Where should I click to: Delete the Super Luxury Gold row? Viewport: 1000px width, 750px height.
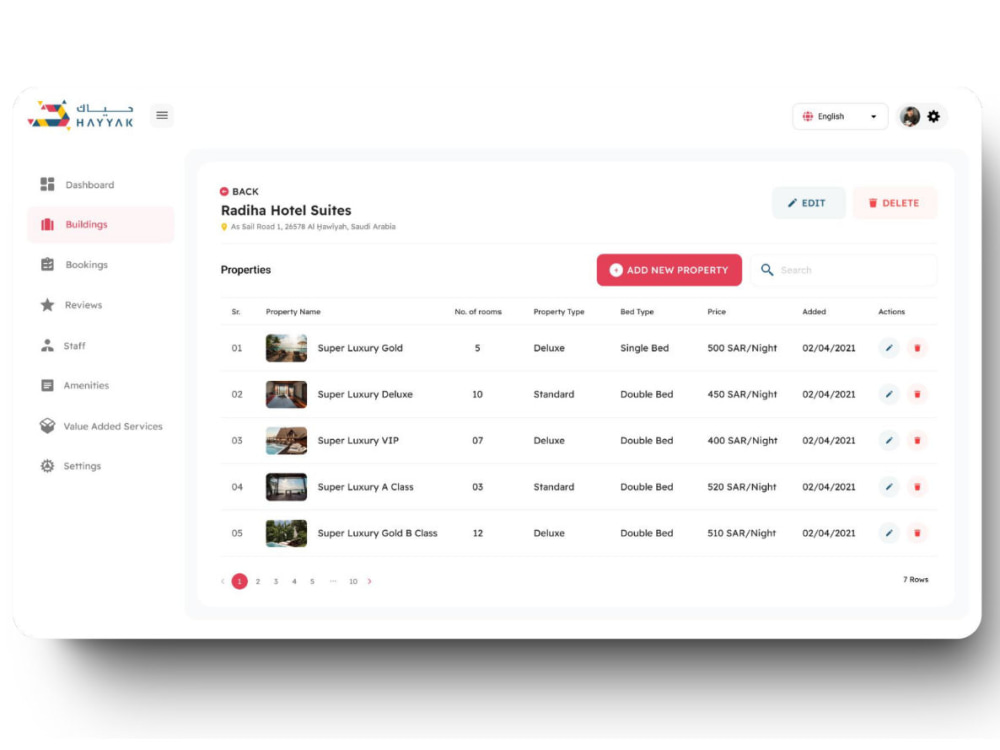[x=917, y=348]
